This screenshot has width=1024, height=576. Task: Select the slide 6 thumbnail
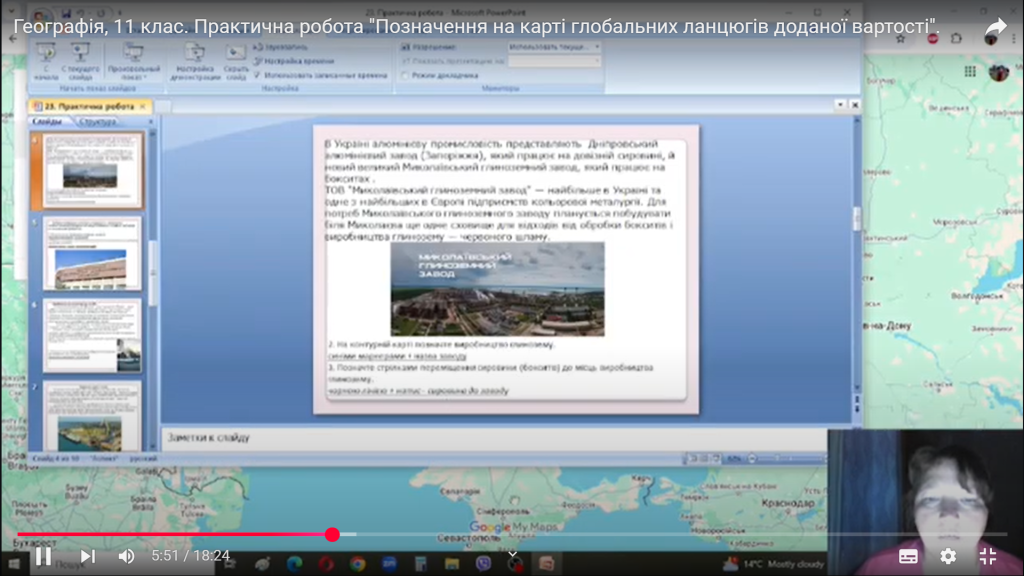coord(92,336)
